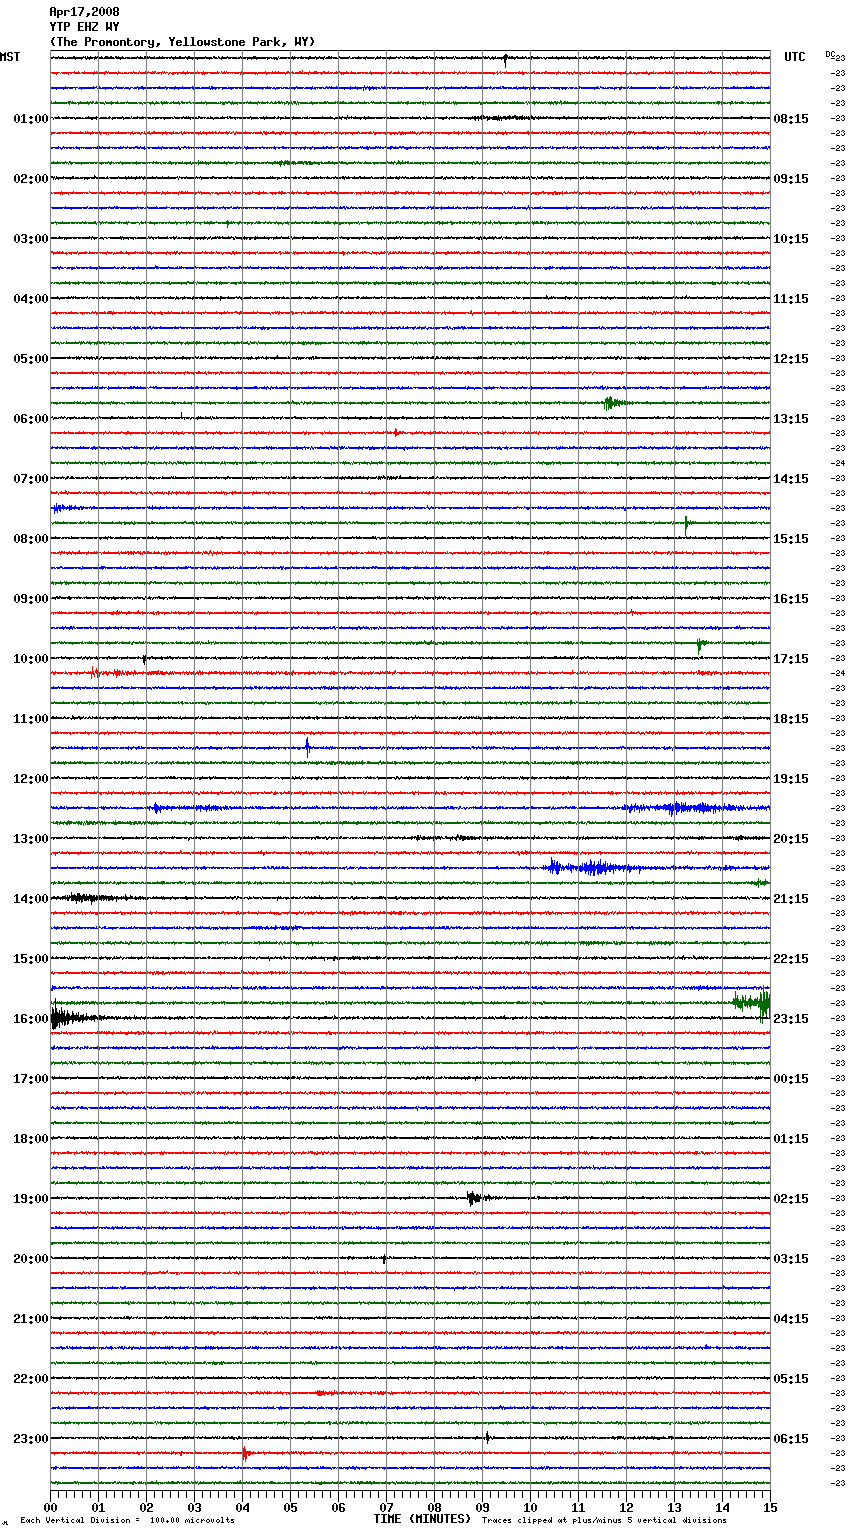Select minute tick label 10 on time axis
This screenshot has height=1534, width=850.
click(530, 1507)
